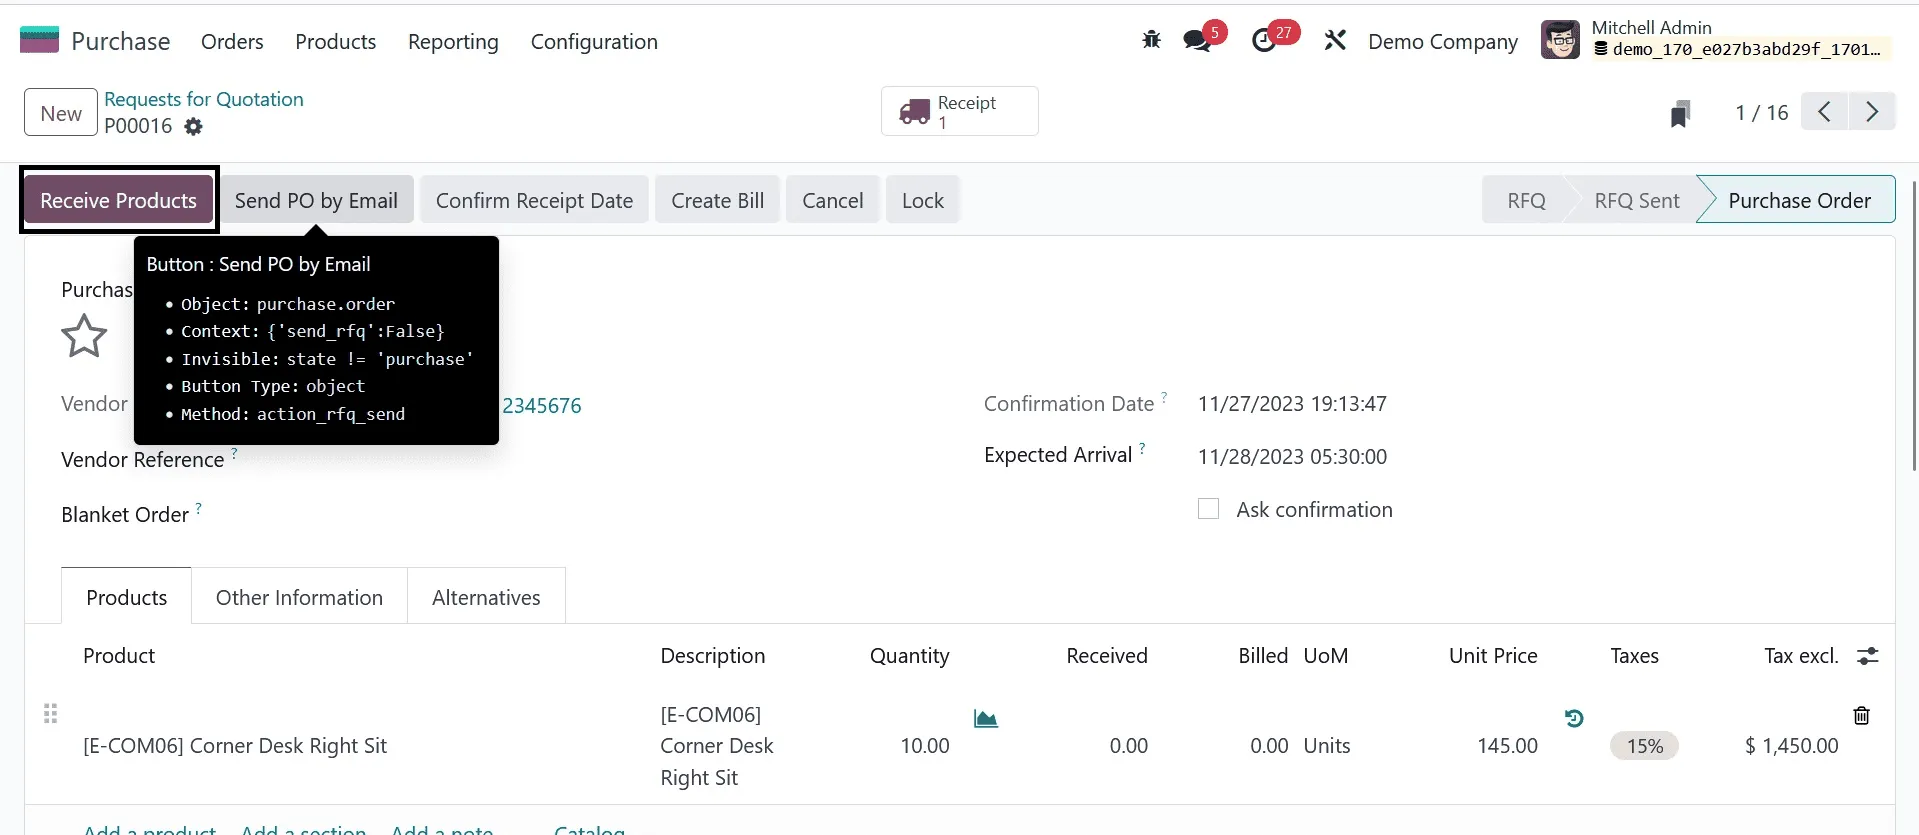The width and height of the screenshot is (1919, 835).
Task: Click the Expected Arrival help question mark
Action: 1142,448
